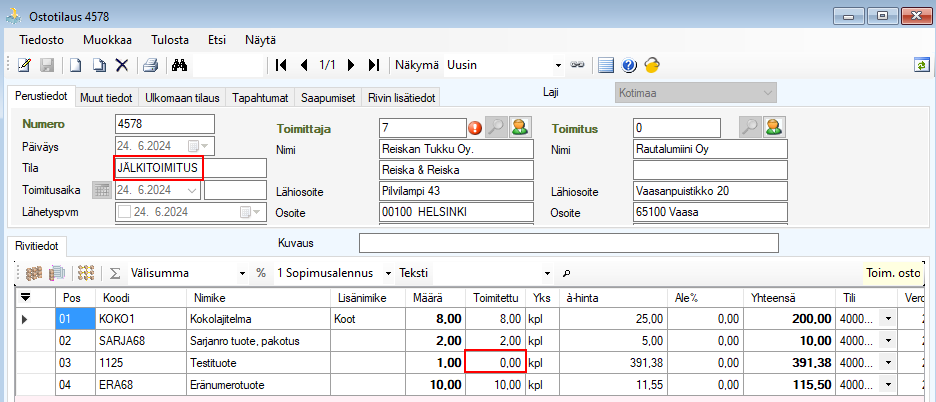936x402 pixels.
Task: Click the printer icon
Action: pyautogui.click(x=149, y=65)
